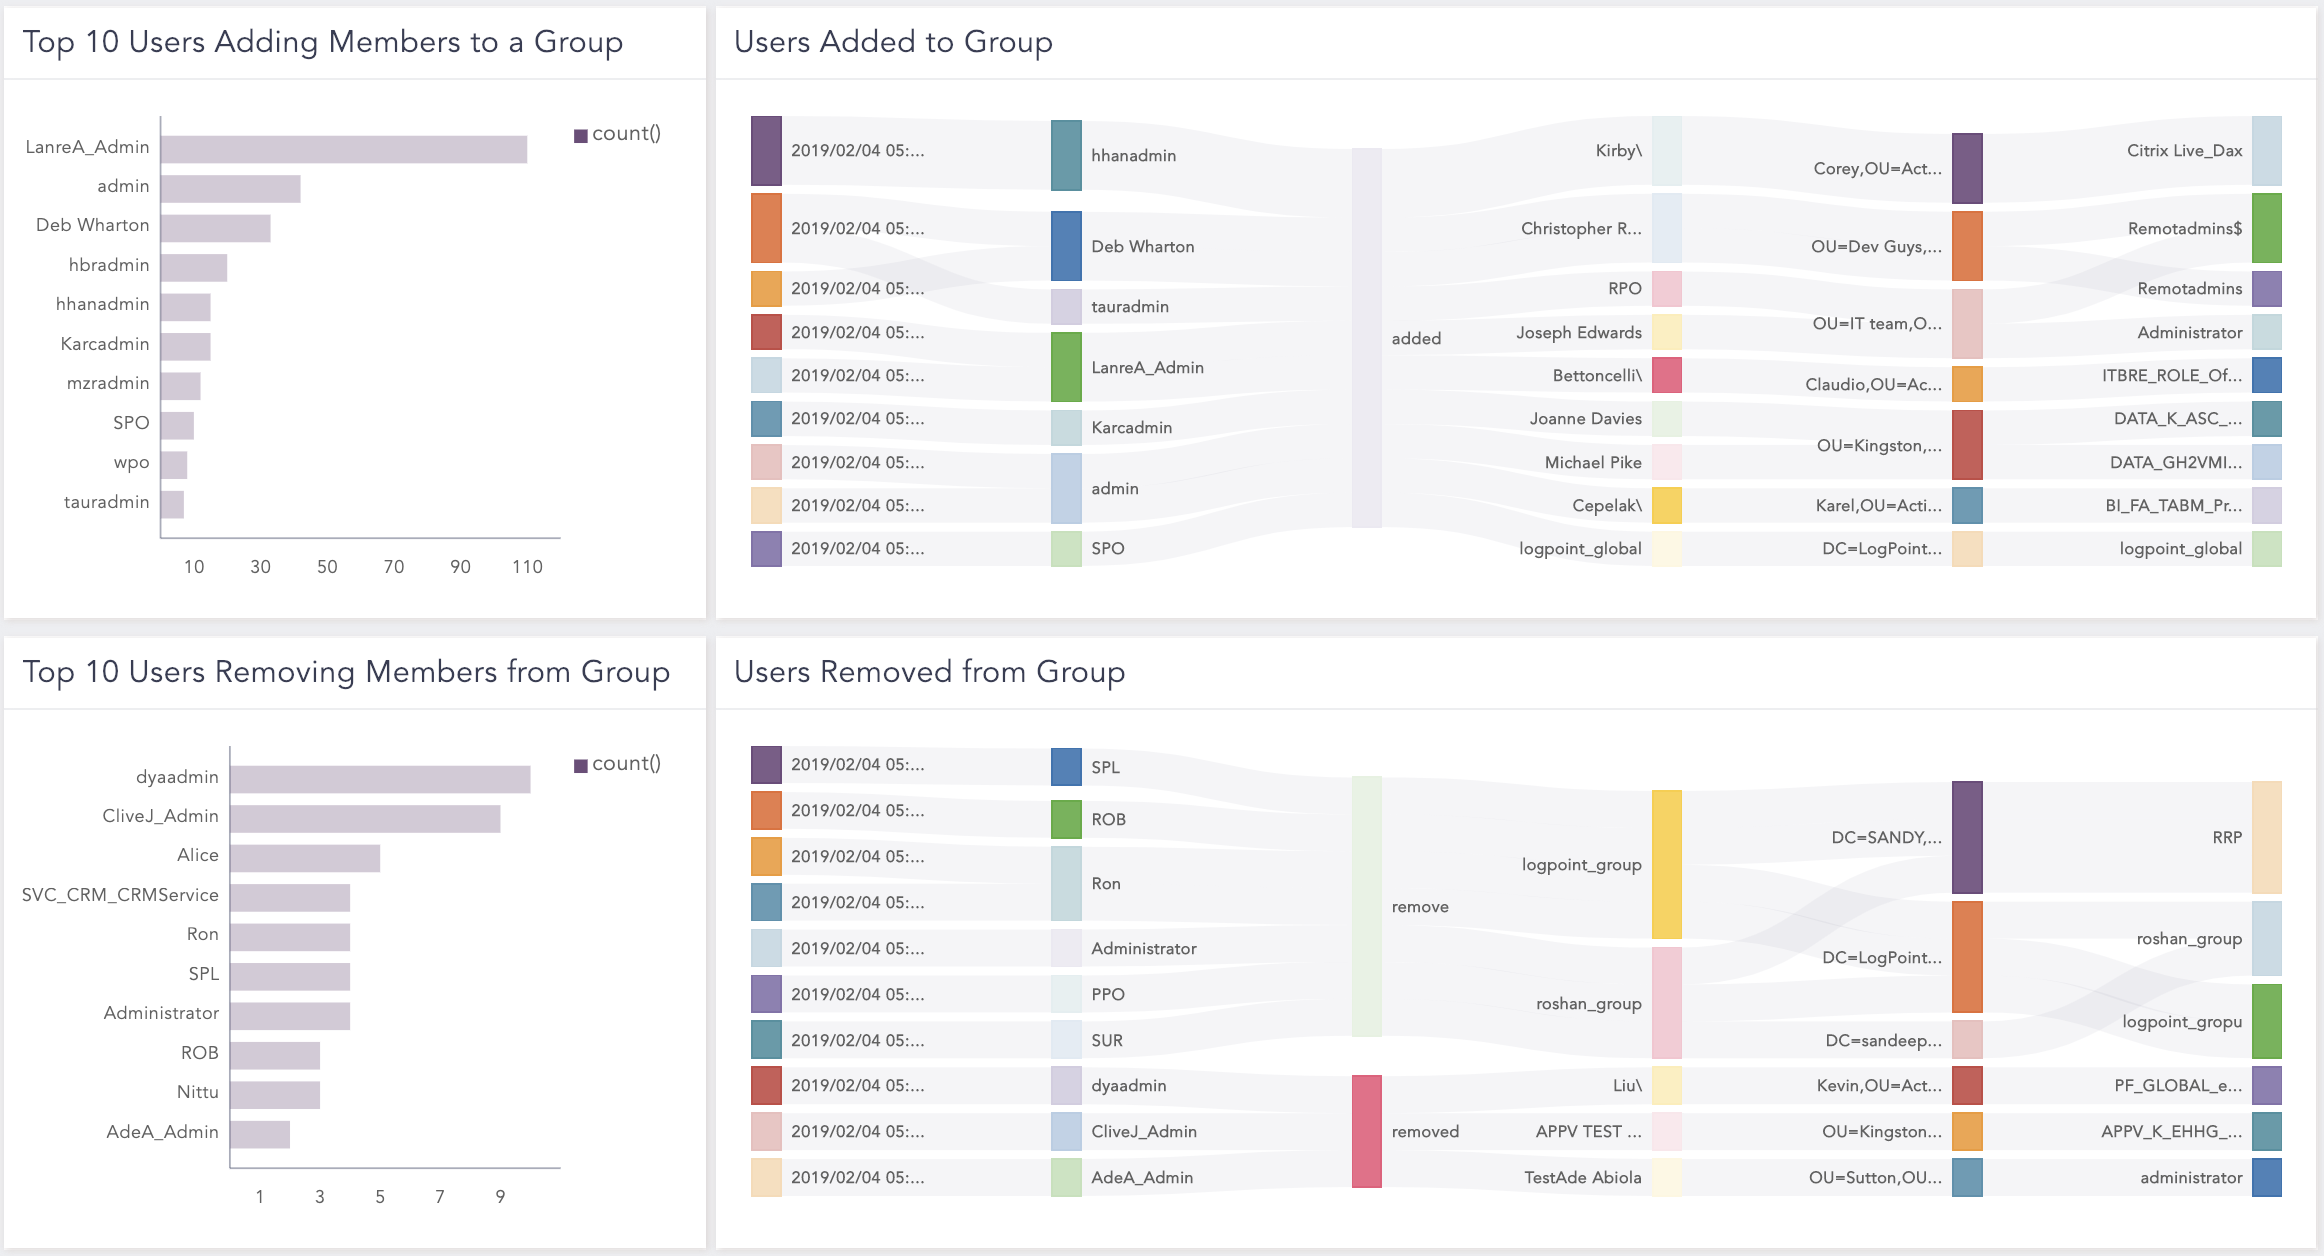Select the dyaadmin bar in removing chart

(x=380, y=779)
